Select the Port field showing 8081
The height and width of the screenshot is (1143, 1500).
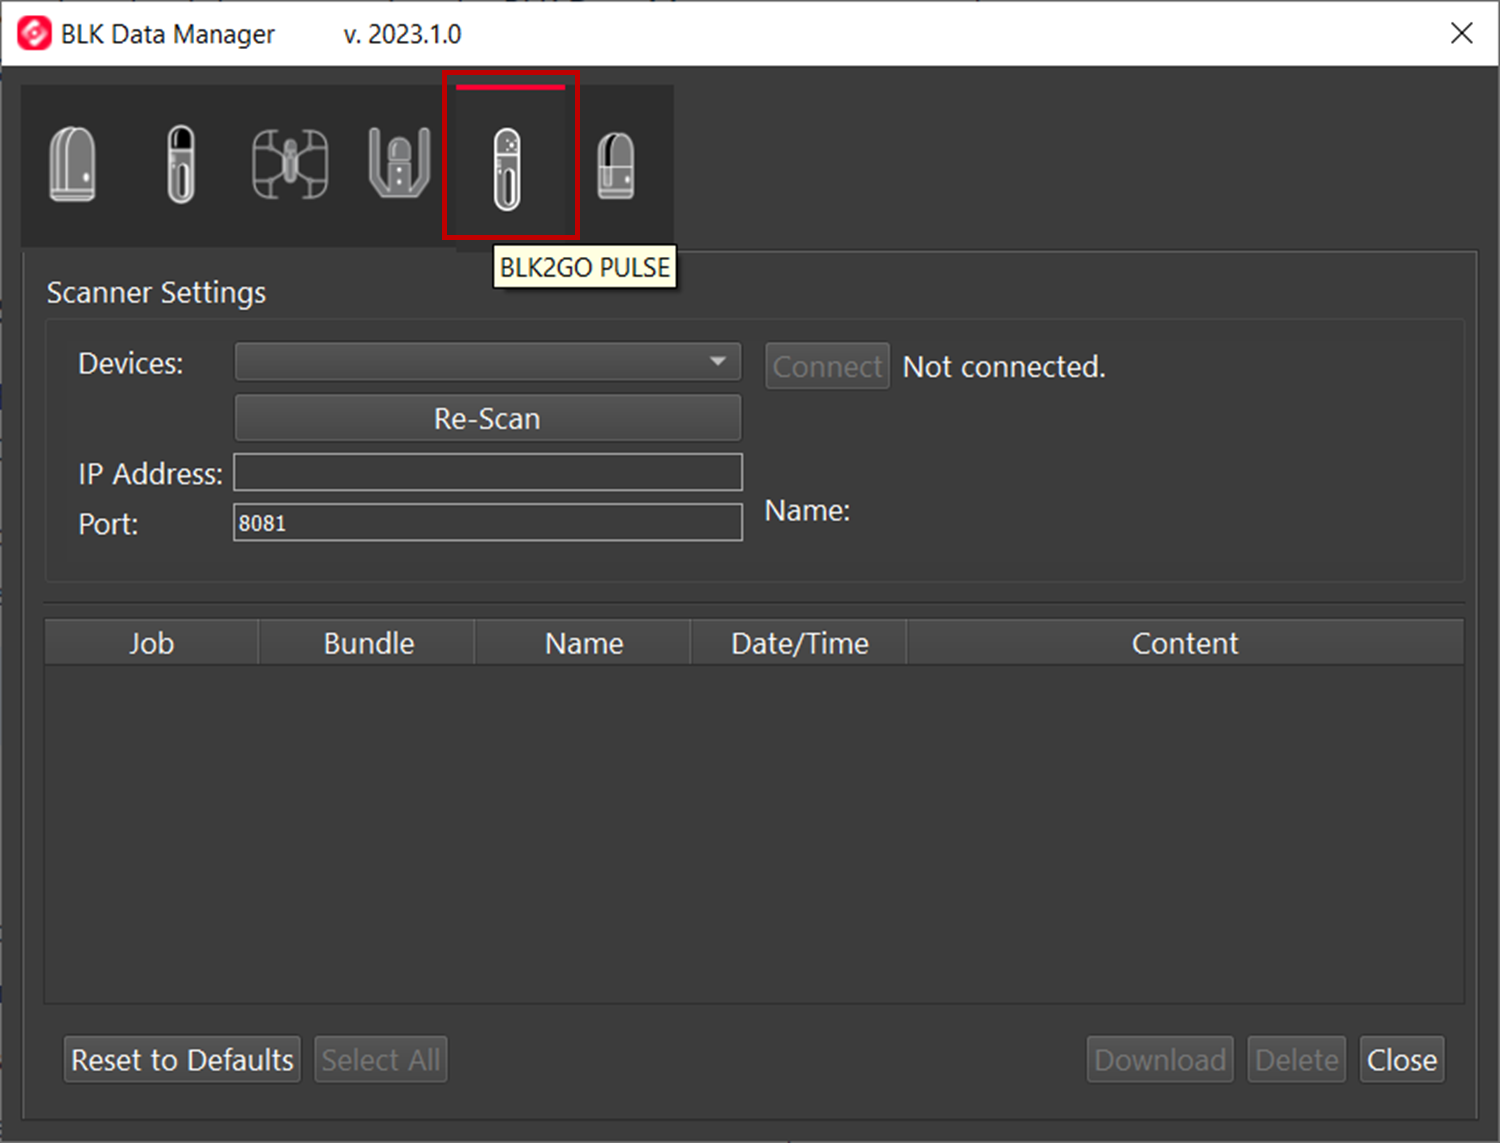487,522
